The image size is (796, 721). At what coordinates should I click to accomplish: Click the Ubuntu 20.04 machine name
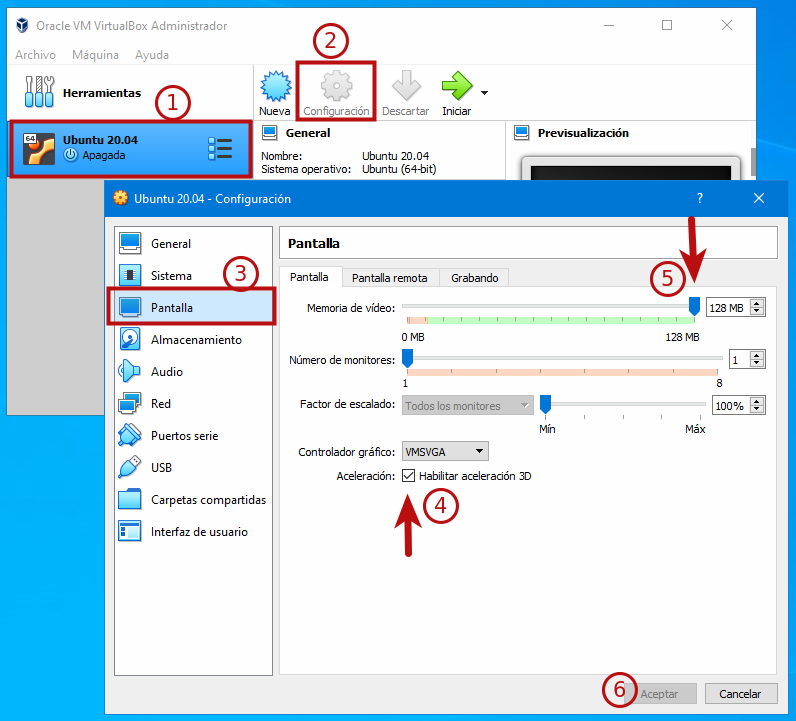101,140
